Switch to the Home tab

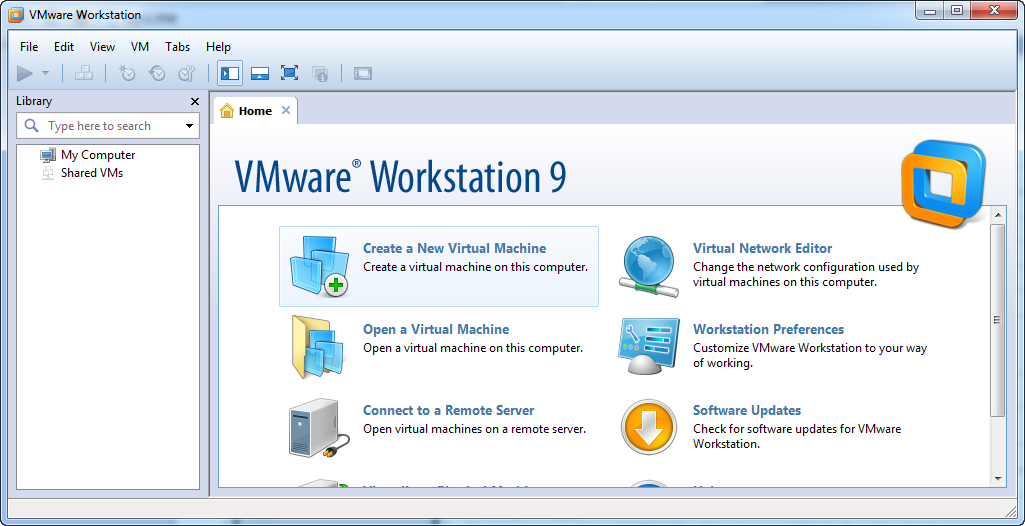click(256, 111)
